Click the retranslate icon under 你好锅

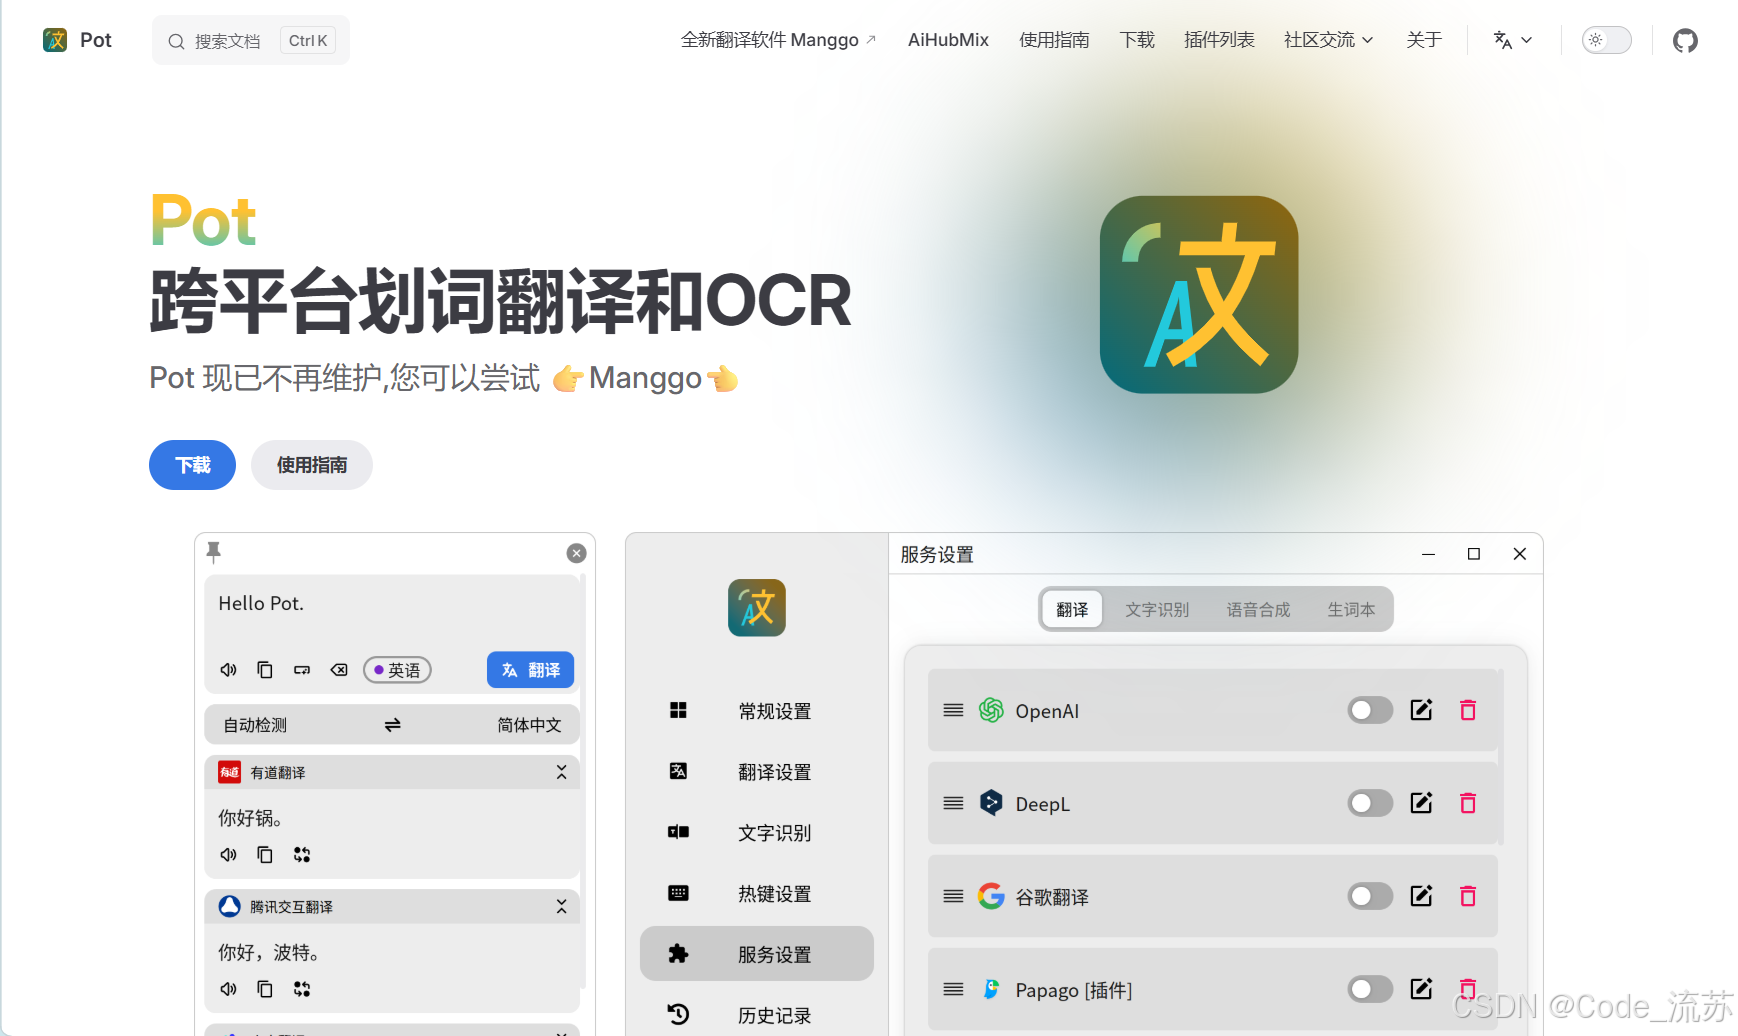point(302,855)
